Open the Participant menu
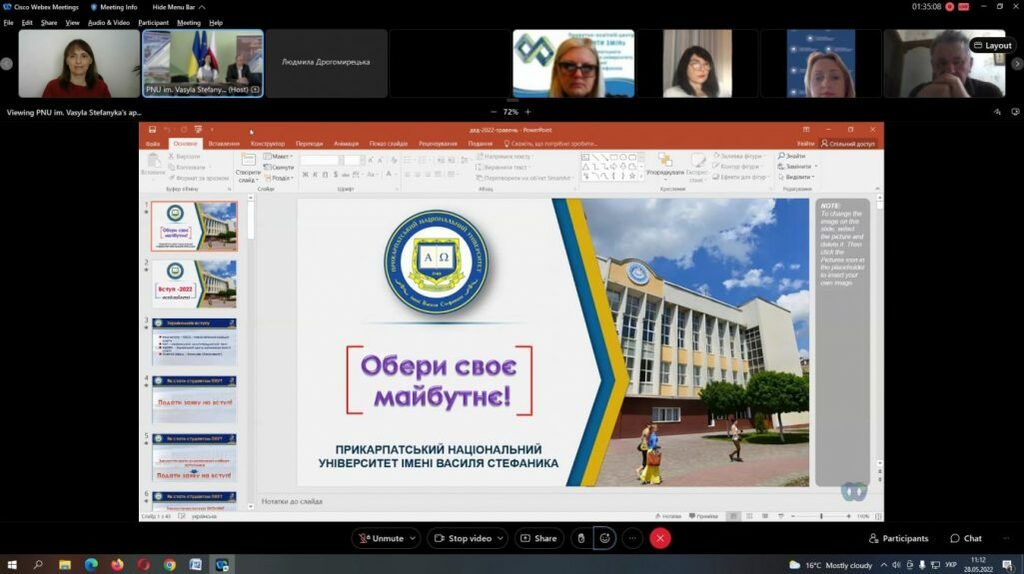This screenshot has width=1024, height=574. pos(153,22)
